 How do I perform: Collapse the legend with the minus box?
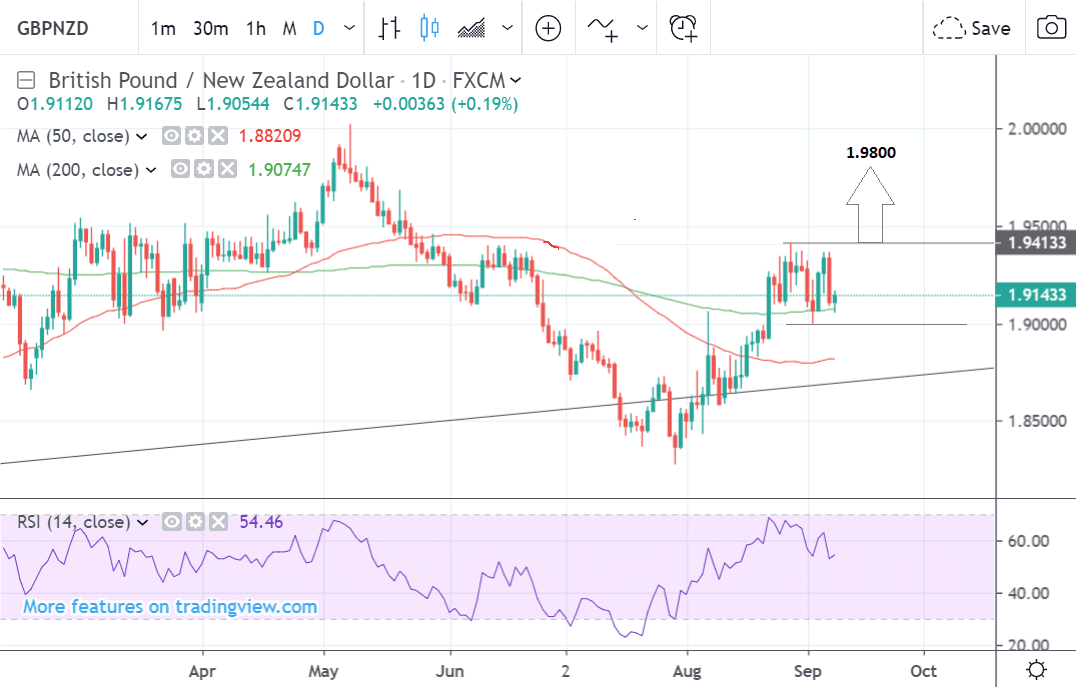pyautogui.click(x=26, y=80)
